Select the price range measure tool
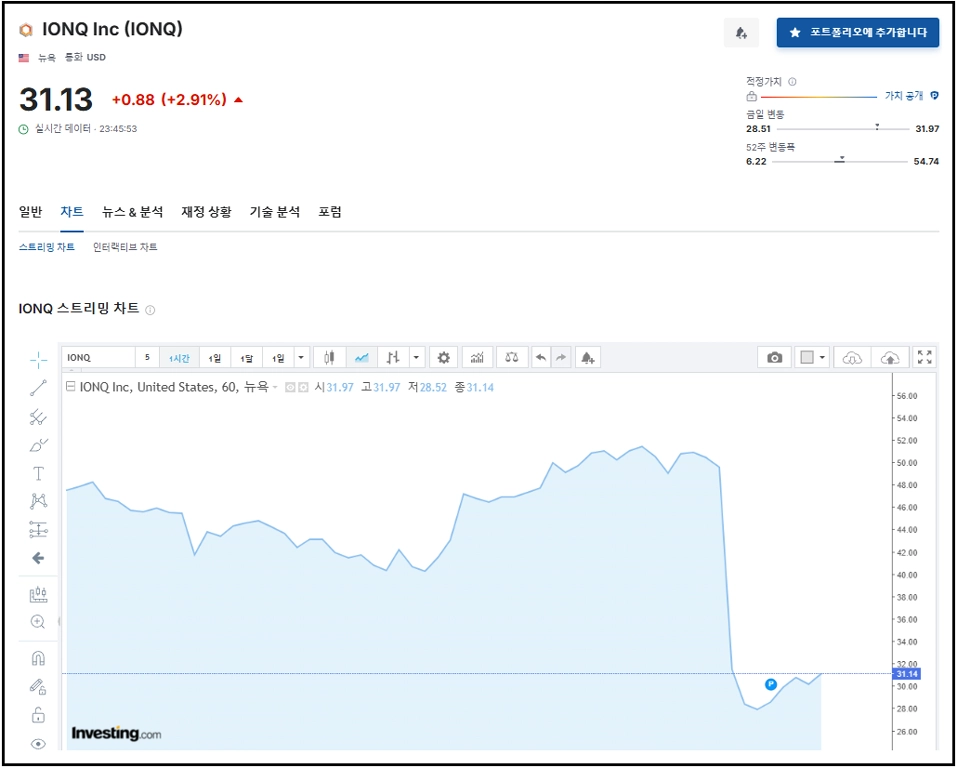 tap(38, 529)
